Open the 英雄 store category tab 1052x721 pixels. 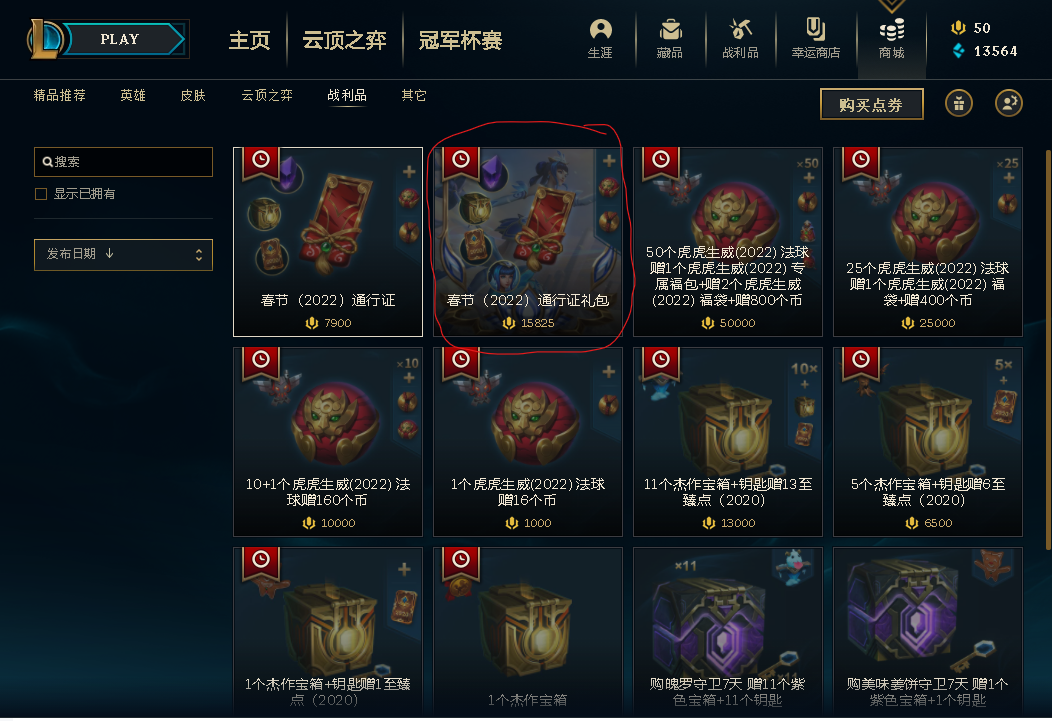(133, 95)
